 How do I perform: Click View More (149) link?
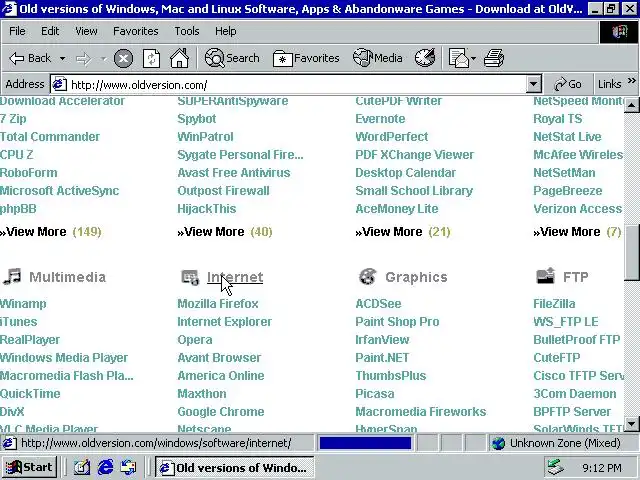click(x=51, y=232)
